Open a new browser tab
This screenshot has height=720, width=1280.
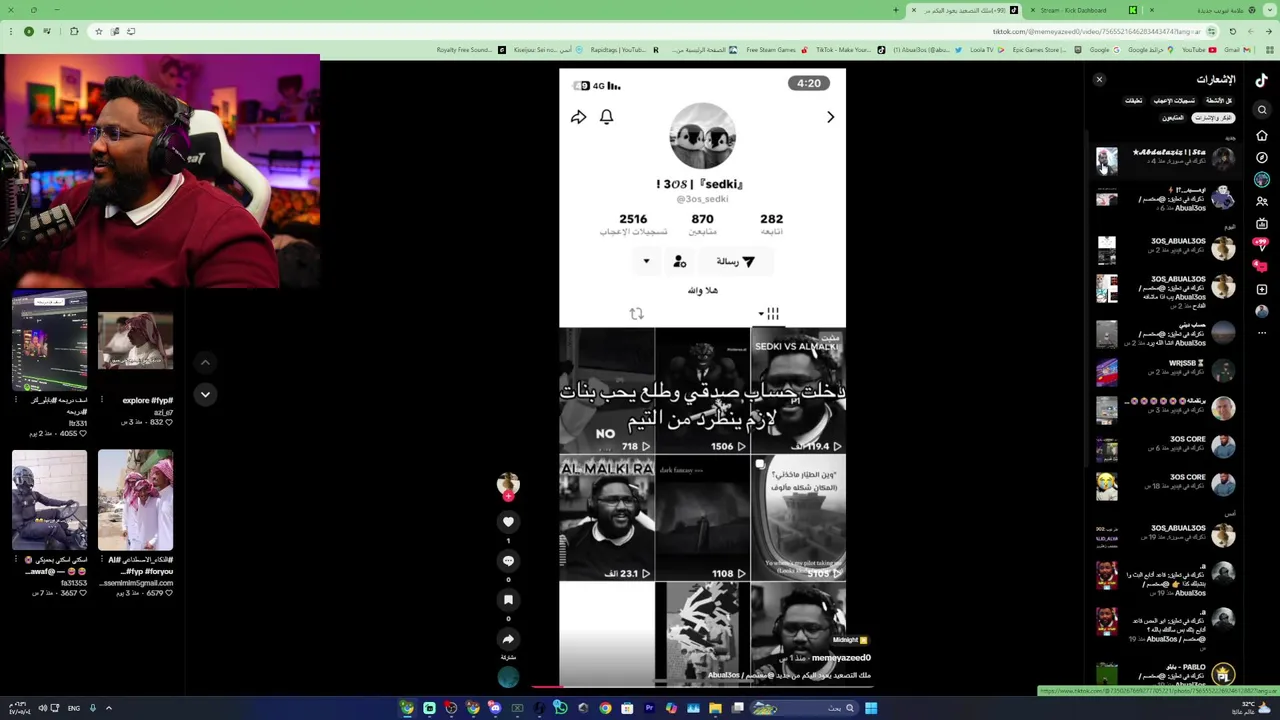point(896,10)
